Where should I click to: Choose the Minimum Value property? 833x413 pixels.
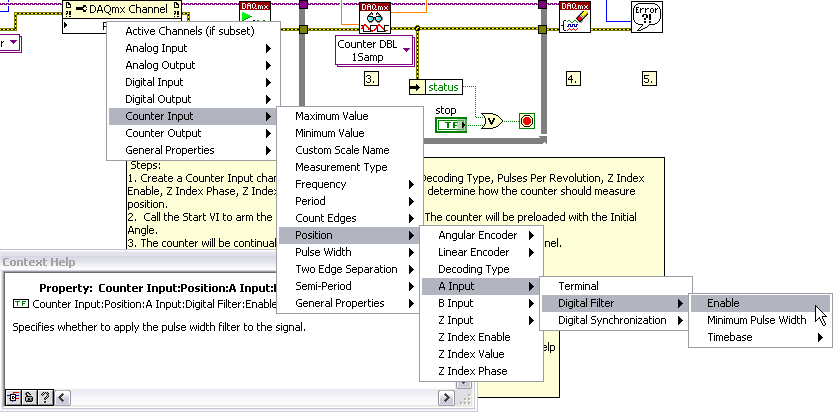pyautogui.click(x=350, y=133)
